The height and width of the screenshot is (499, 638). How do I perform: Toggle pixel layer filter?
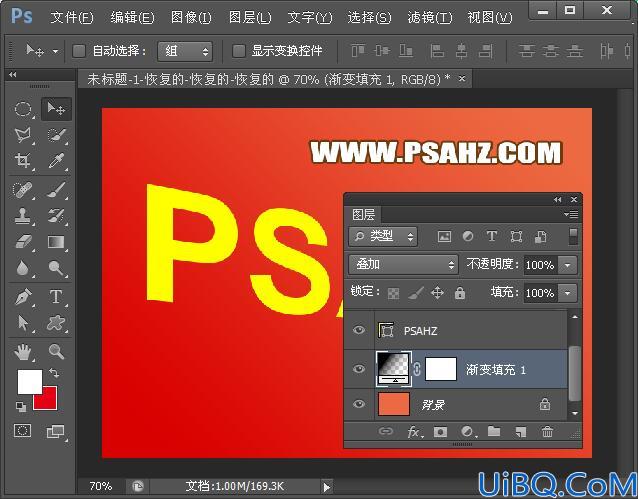444,236
